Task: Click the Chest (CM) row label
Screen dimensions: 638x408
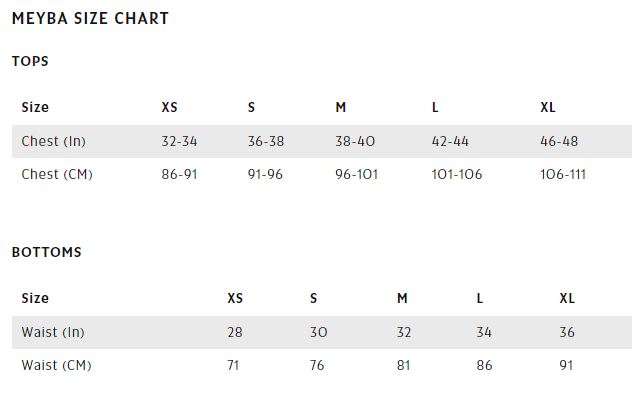Action: [x=57, y=174]
